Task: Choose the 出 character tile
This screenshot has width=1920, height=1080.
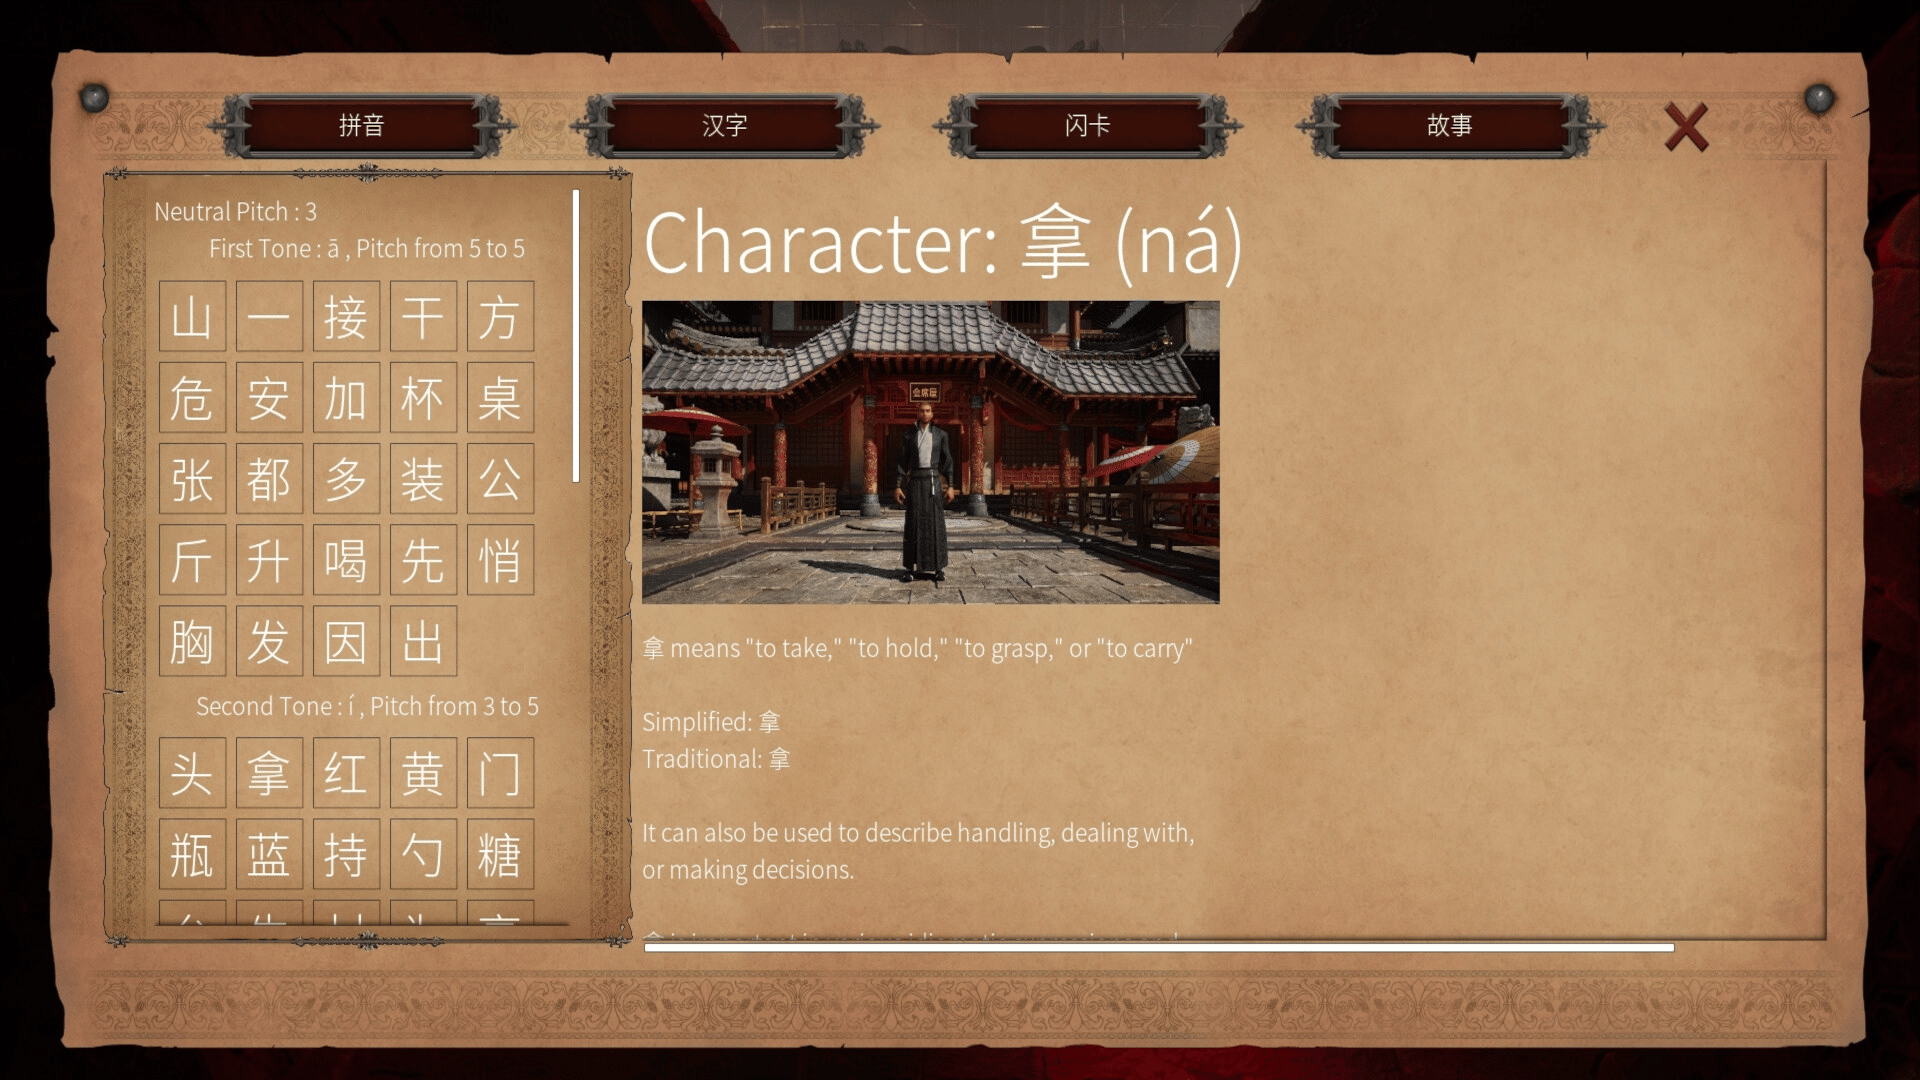Action: [423, 640]
